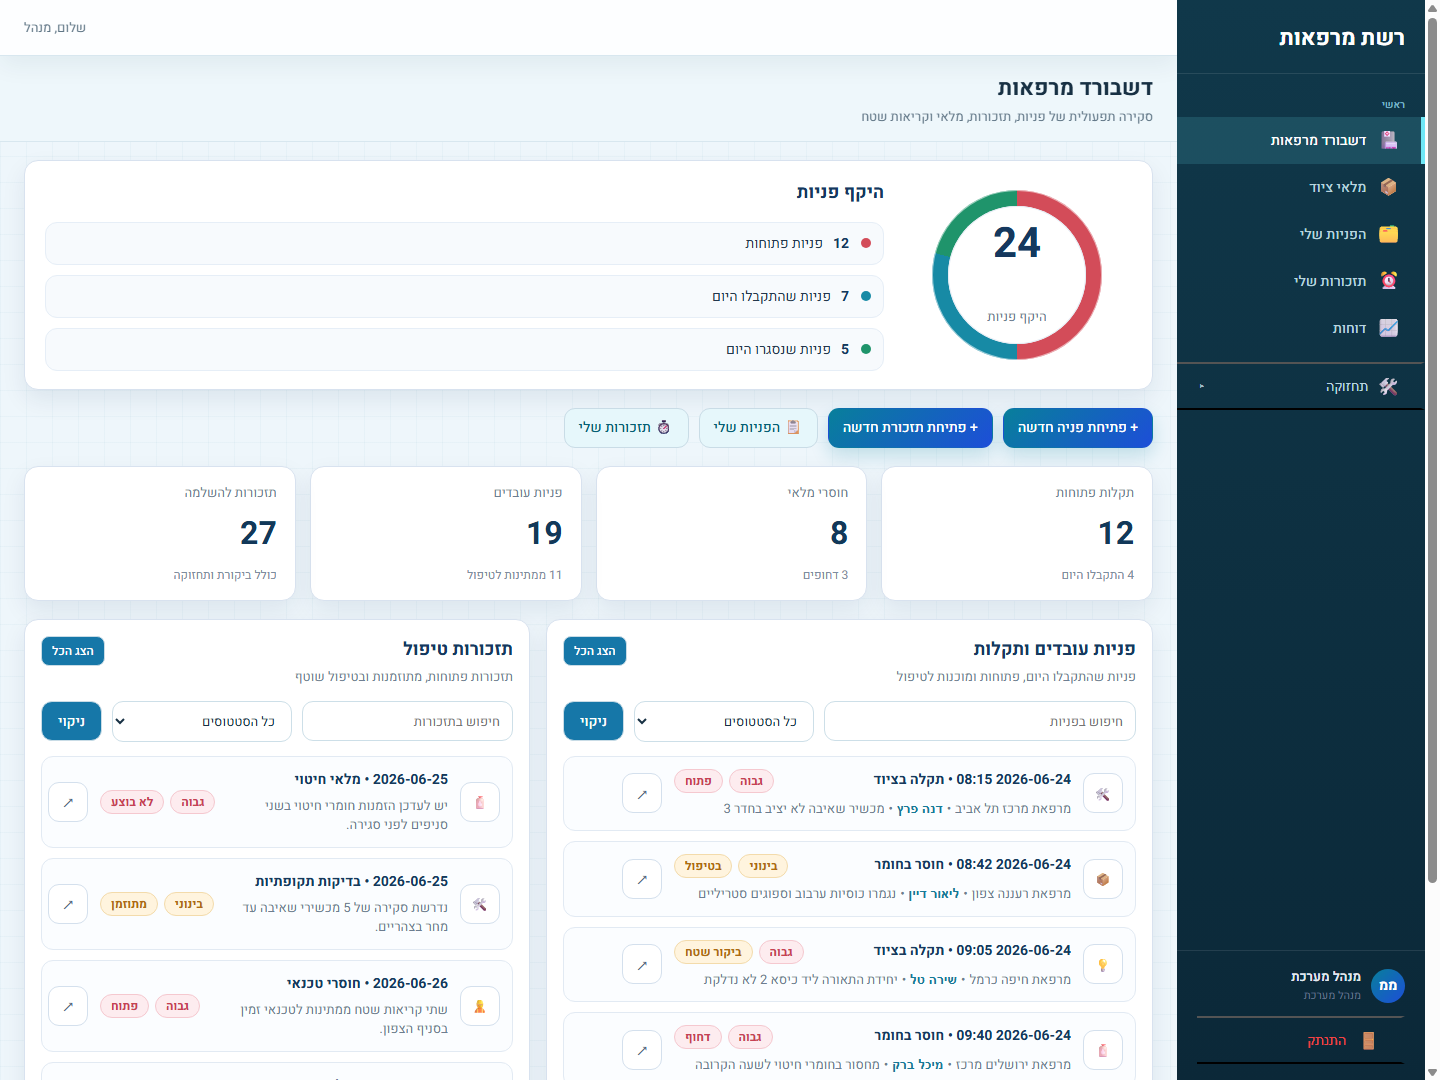Click הצג הכל in תזכורות טיפול

coord(73,651)
